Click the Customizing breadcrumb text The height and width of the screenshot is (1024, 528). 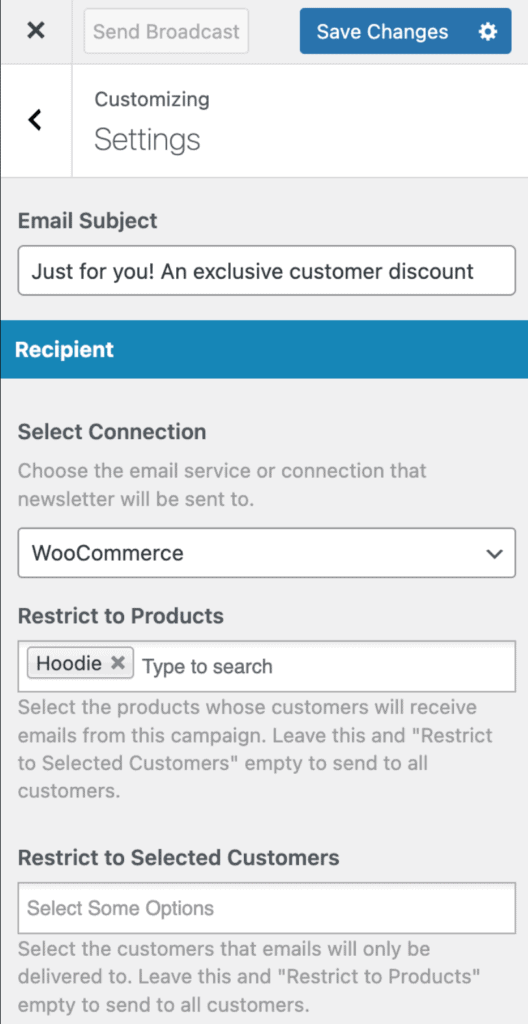coord(152,99)
